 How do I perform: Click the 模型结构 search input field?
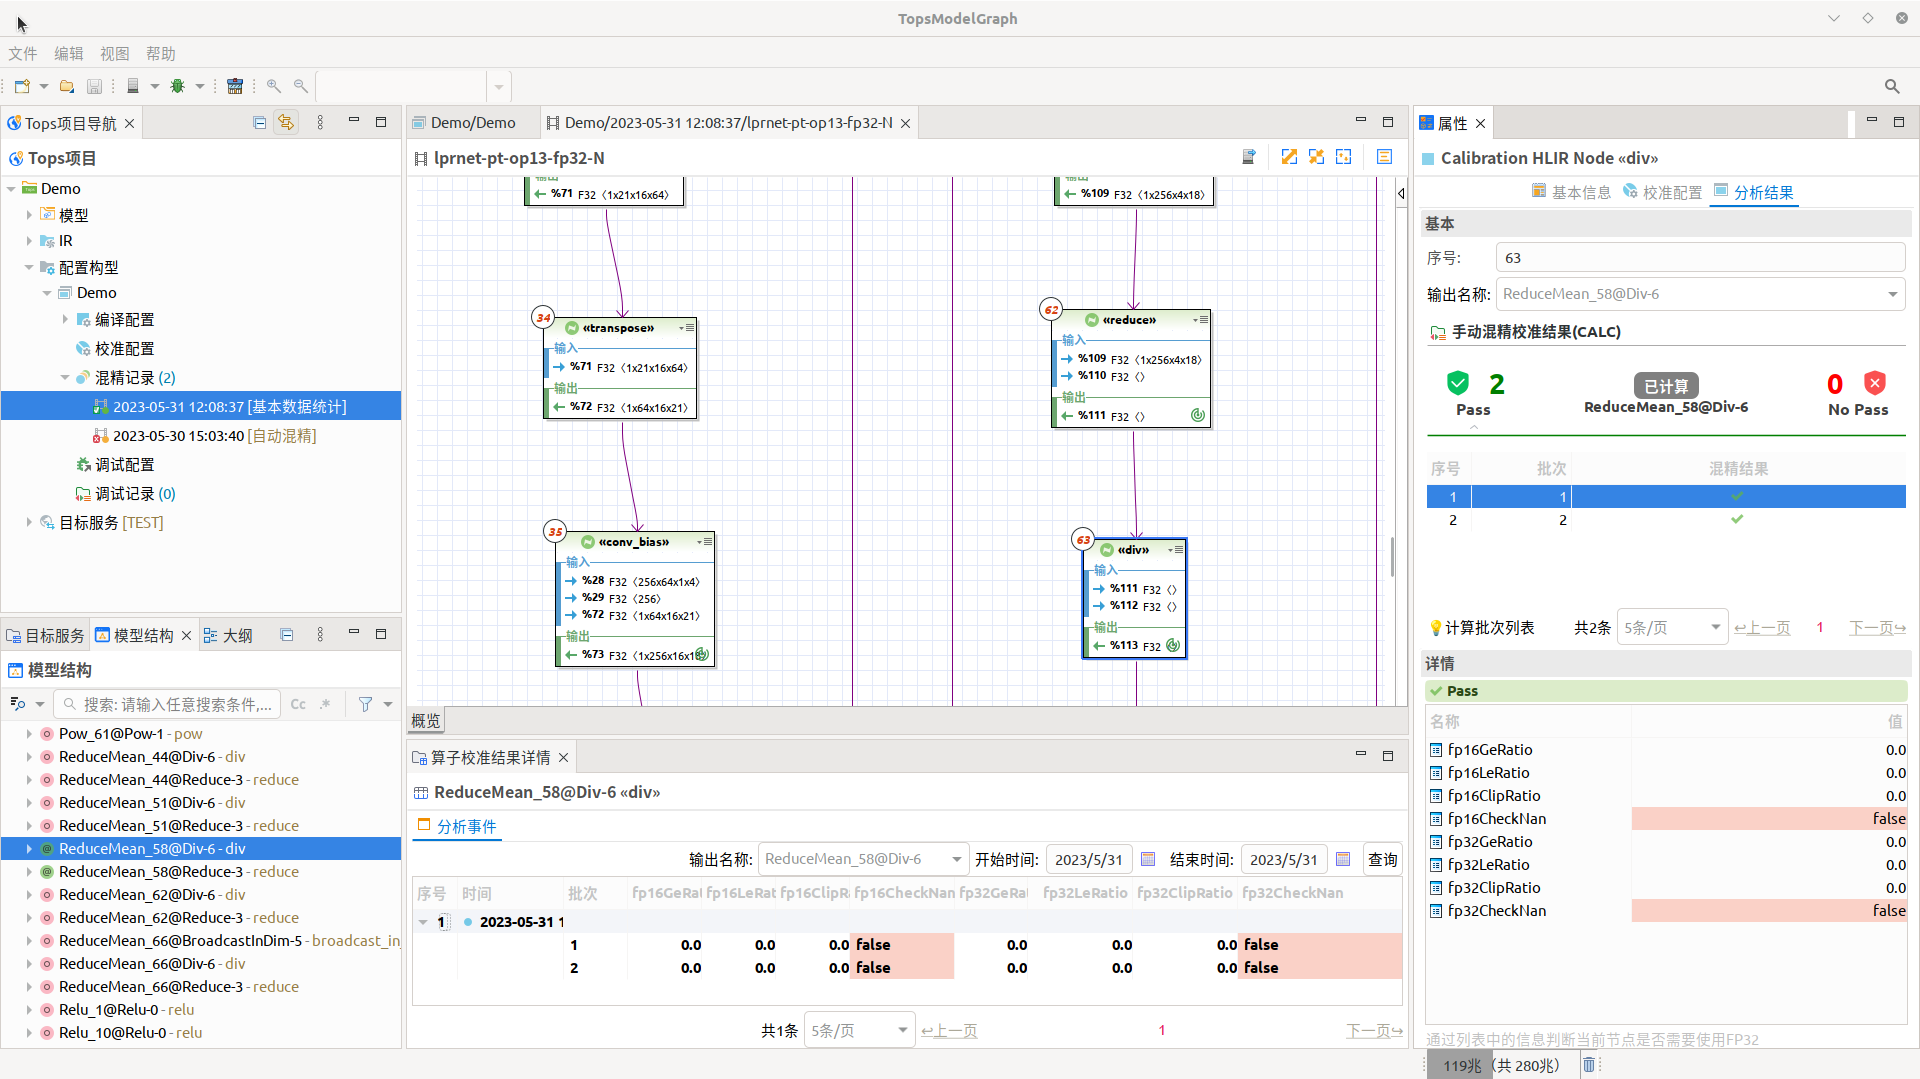point(166,704)
